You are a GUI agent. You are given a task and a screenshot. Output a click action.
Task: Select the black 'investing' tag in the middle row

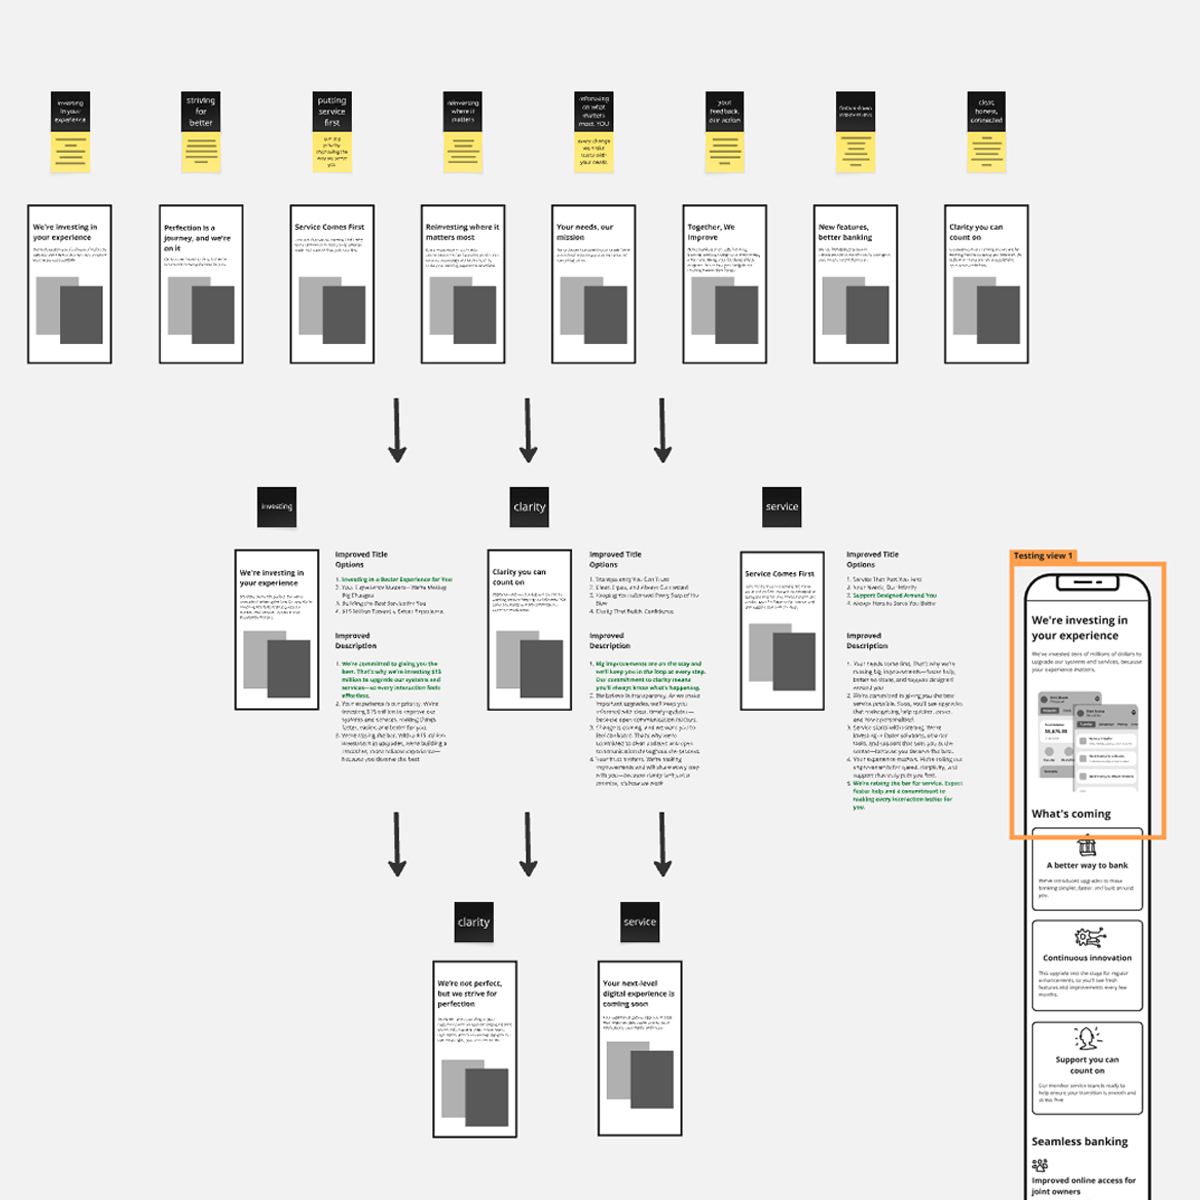(x=277, y=507)
